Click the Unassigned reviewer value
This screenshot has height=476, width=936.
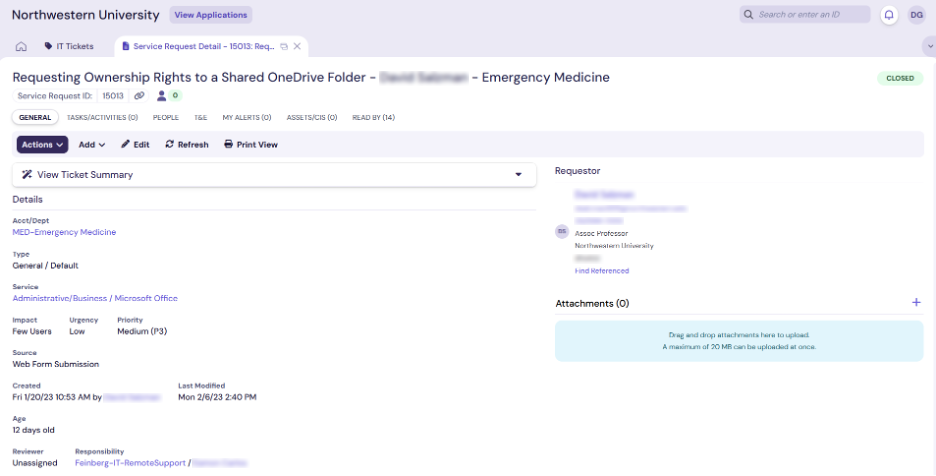pos(35,463)
